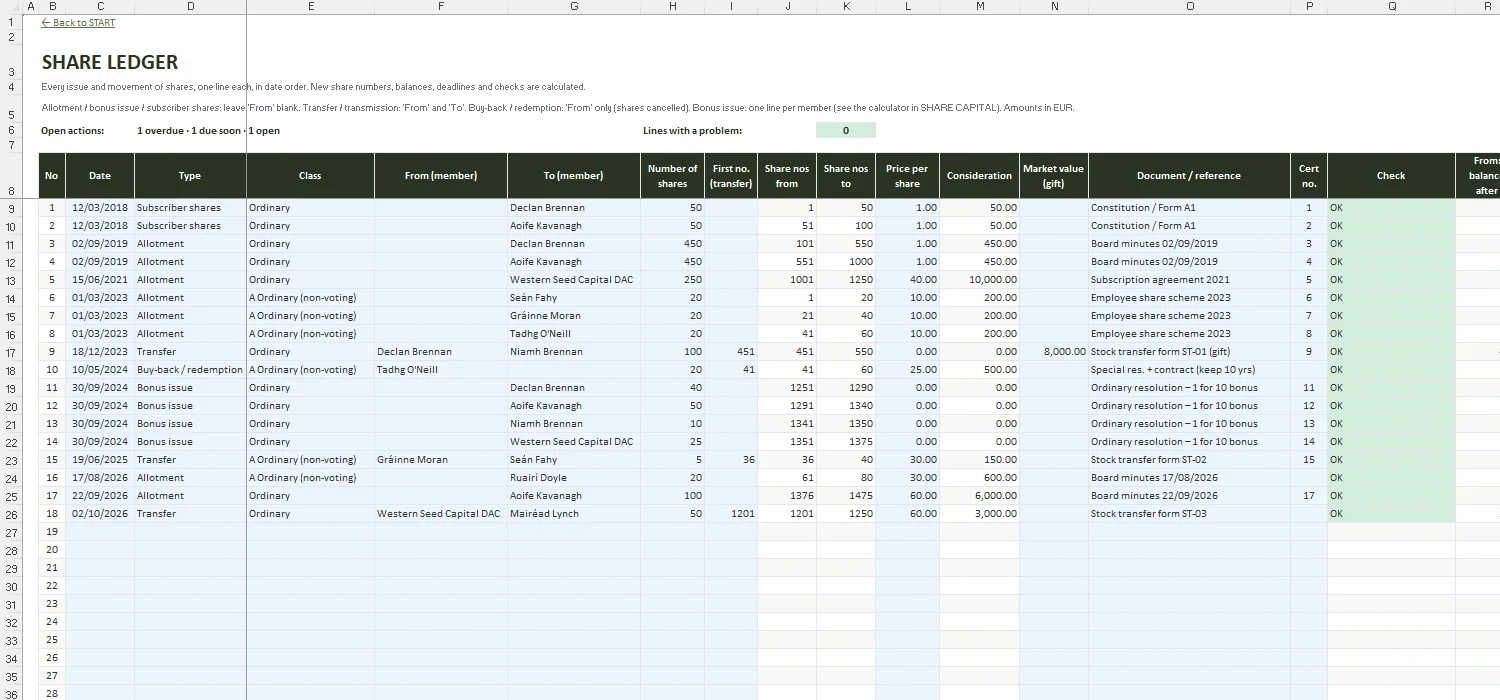
Task: Select the date cell 02/10/2026
Action: (100, 514)
